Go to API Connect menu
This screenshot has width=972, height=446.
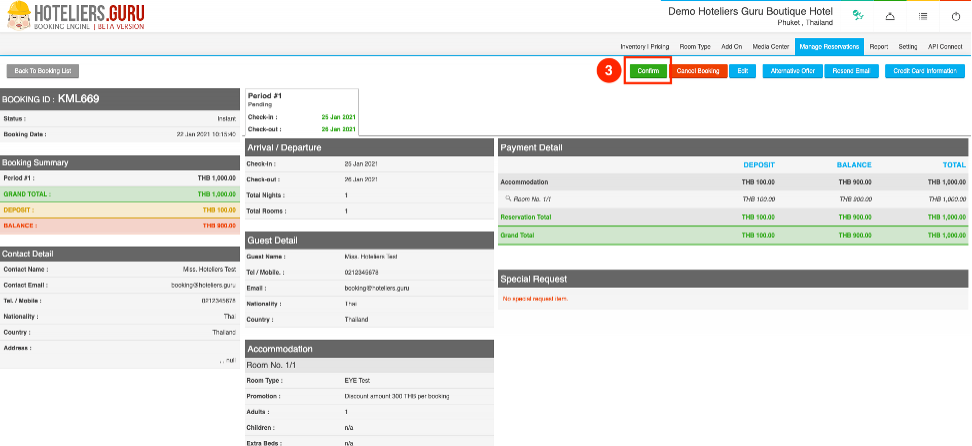(945, 46)
